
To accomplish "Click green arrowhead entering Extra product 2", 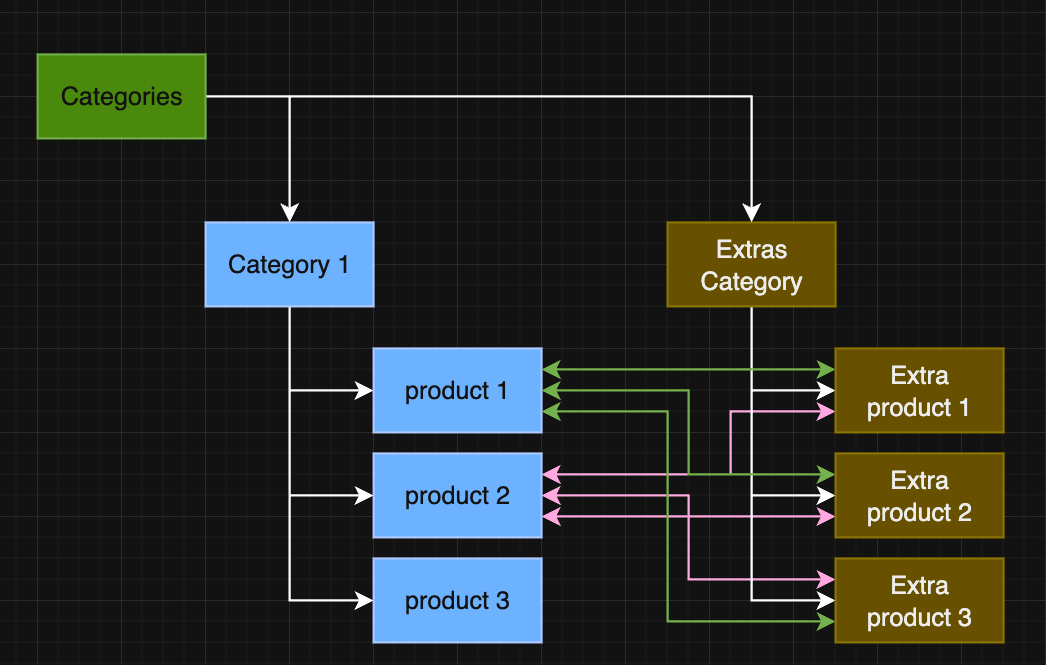I will pyautogui.click(x=826, y=474).
